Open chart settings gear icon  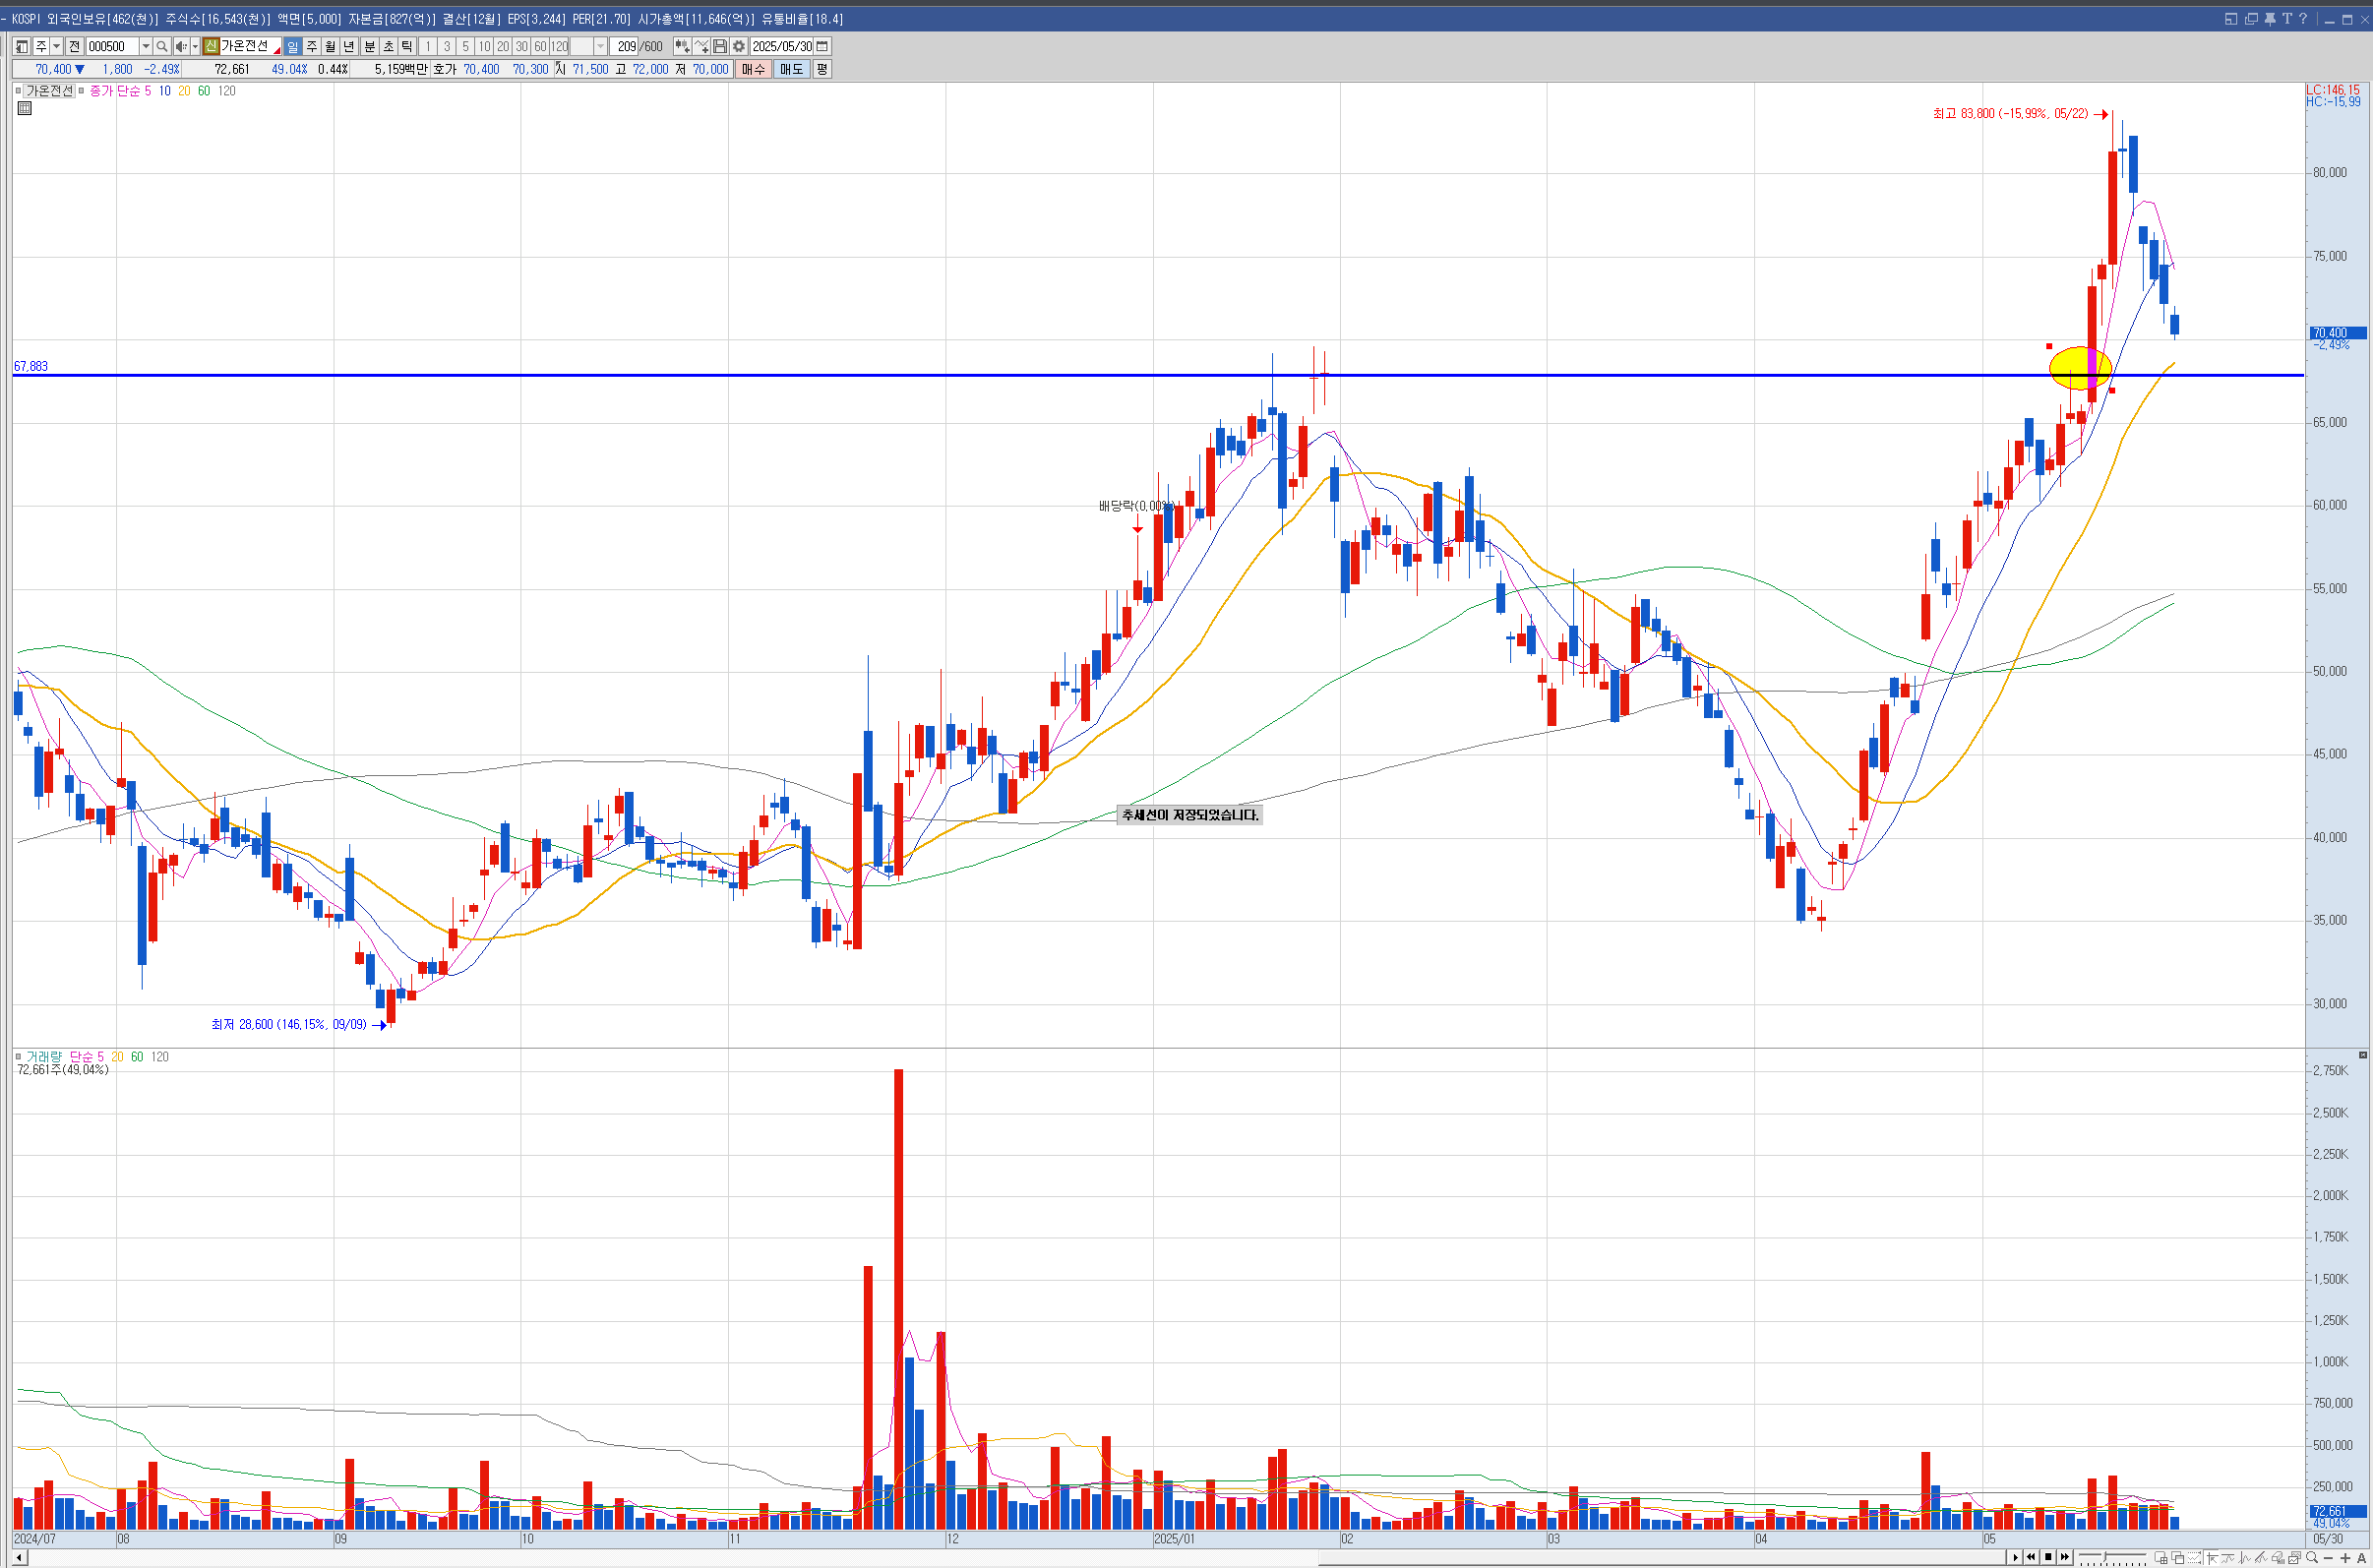tap(738, 46)
